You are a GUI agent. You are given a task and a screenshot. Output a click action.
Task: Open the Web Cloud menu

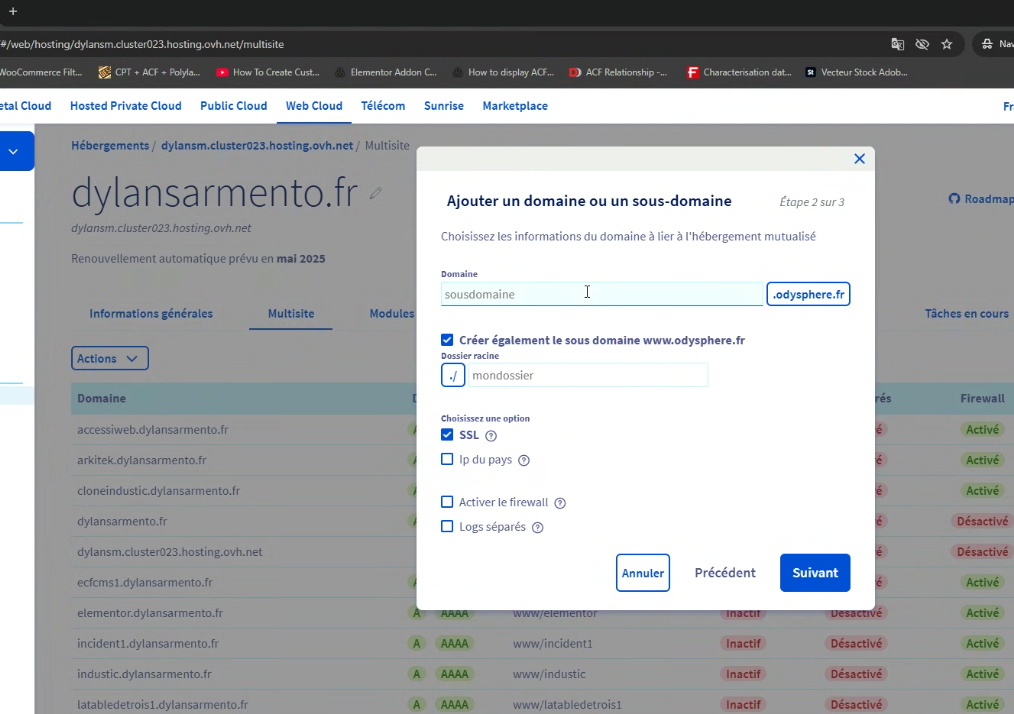tap(314, 106)
